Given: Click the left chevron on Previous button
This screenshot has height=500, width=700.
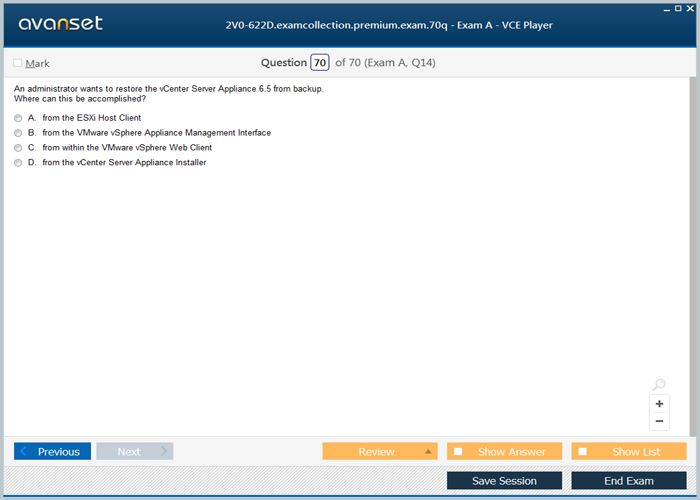Looking at the screenshot, I should (x=24, y=451).
